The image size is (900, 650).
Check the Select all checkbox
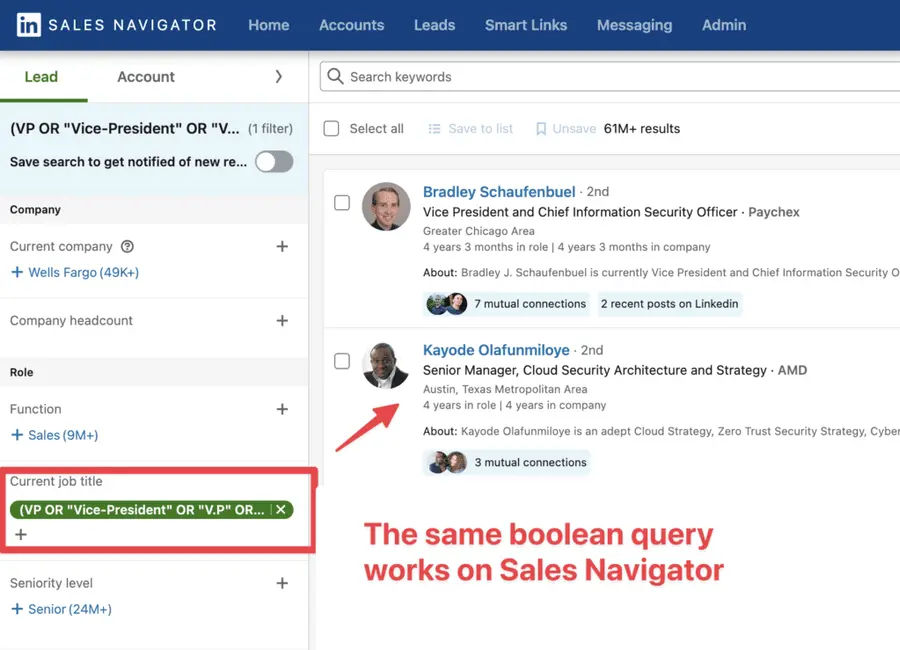[331, 128]
